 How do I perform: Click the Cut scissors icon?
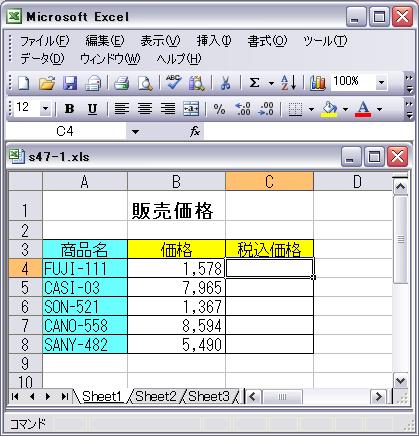pyautogui.click(x=226, y=83)
